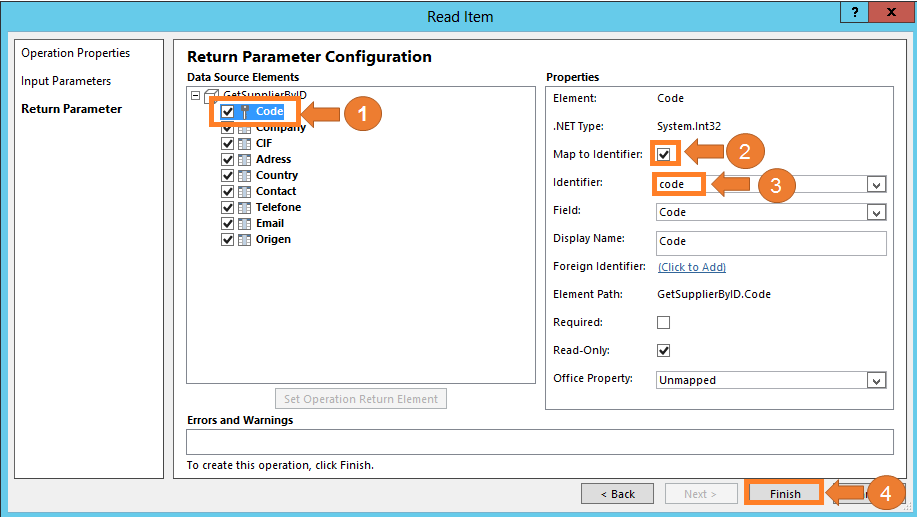Click the field icon beside Origen

click(245, 239)
